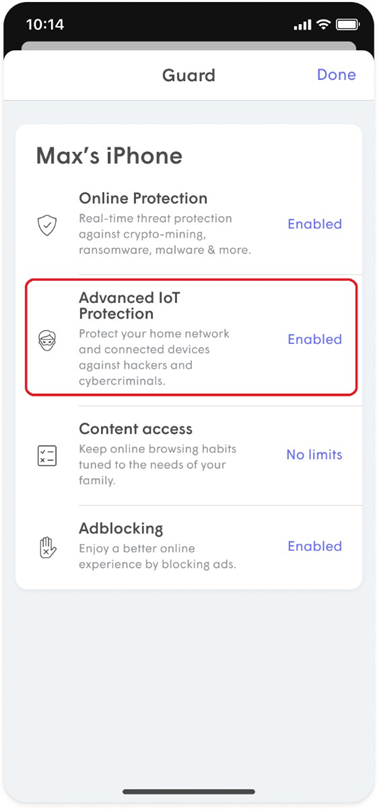Tap the Max's iPhone device heading
The image size is (379, 810).
click(x=109, y=156)
